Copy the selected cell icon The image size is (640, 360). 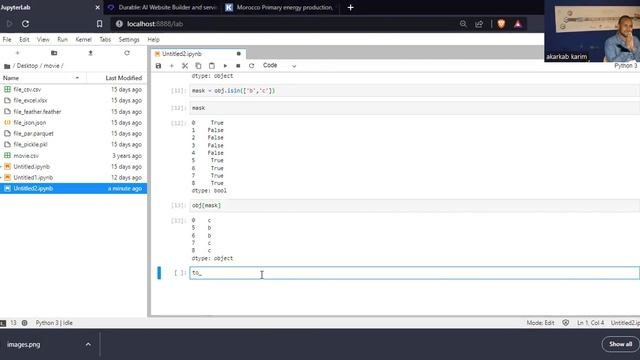198,66
